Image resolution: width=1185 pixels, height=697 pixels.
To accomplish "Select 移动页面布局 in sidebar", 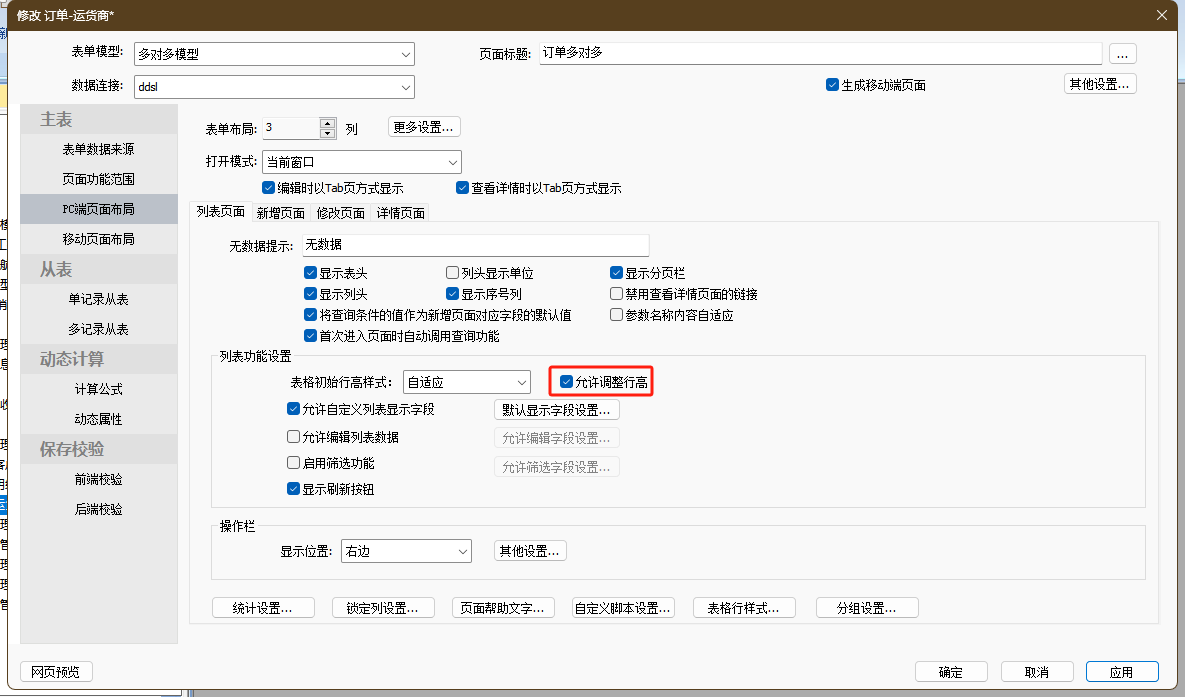I will pyautogui.click(x=98, y=239).
